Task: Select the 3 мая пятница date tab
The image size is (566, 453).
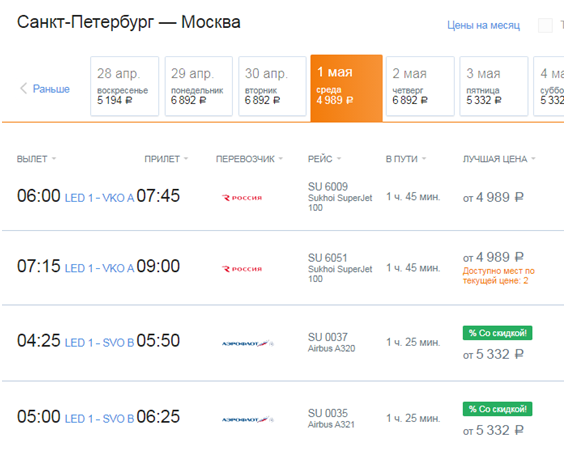Action: point(494,86)
